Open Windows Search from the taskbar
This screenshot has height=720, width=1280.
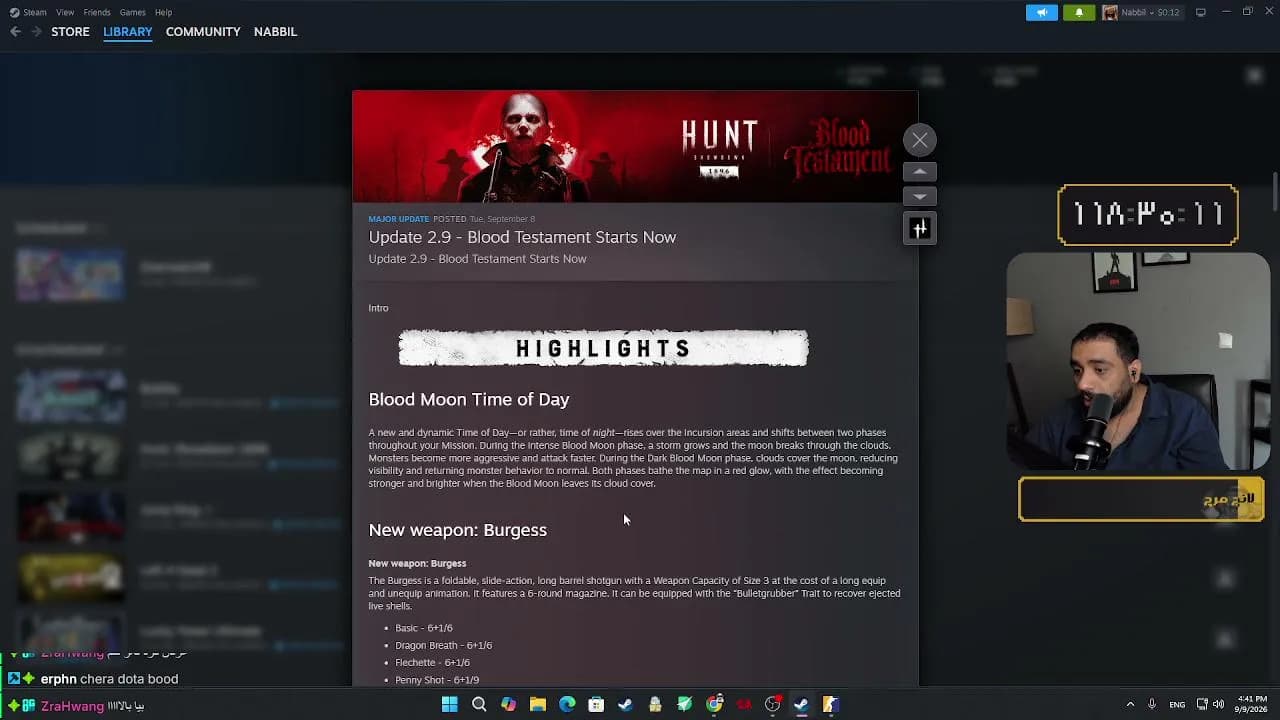(x=479, y=704)
